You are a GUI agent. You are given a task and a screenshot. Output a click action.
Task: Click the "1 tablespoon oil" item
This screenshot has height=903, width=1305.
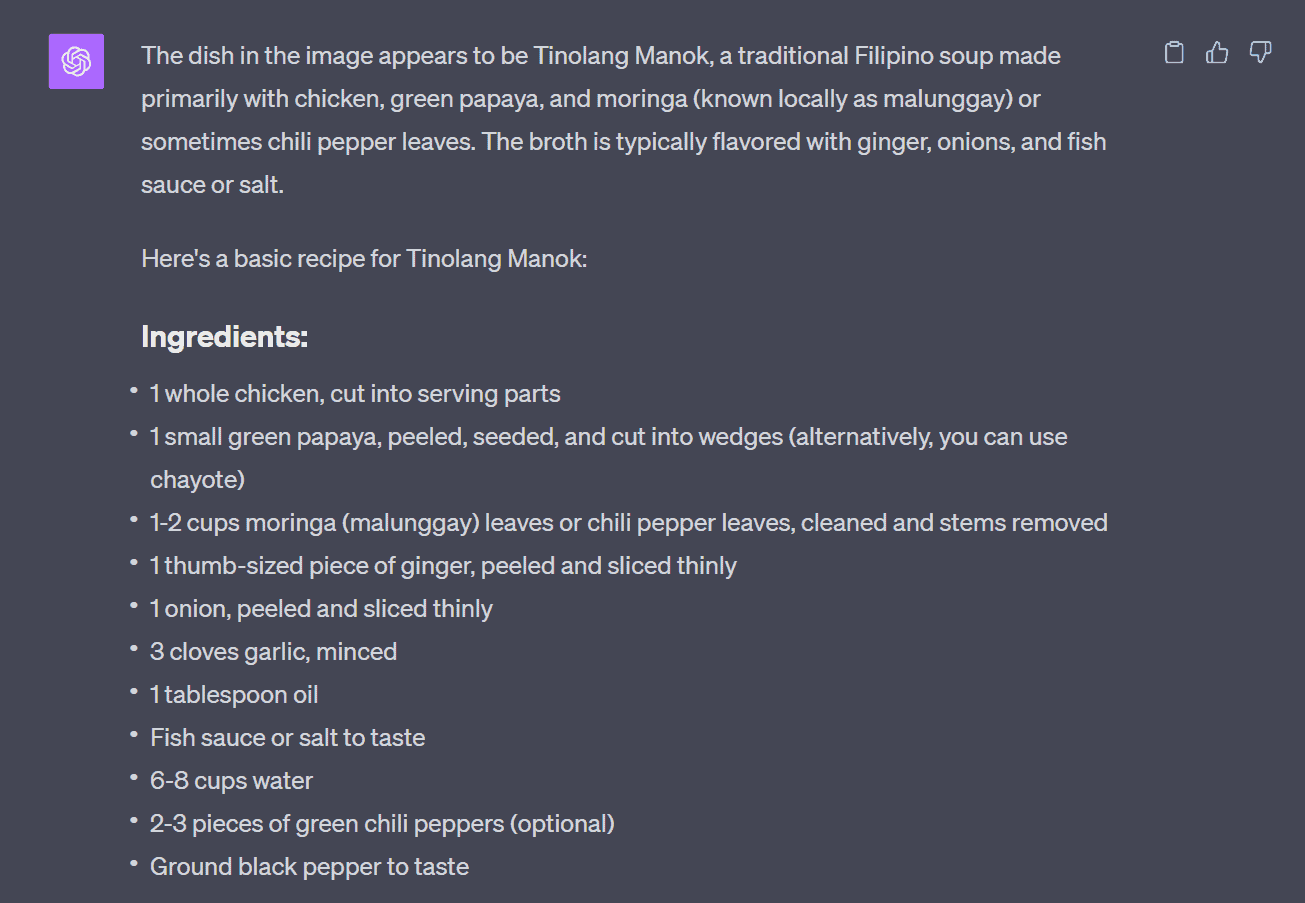pyautogui.click(x=234, y=695)
